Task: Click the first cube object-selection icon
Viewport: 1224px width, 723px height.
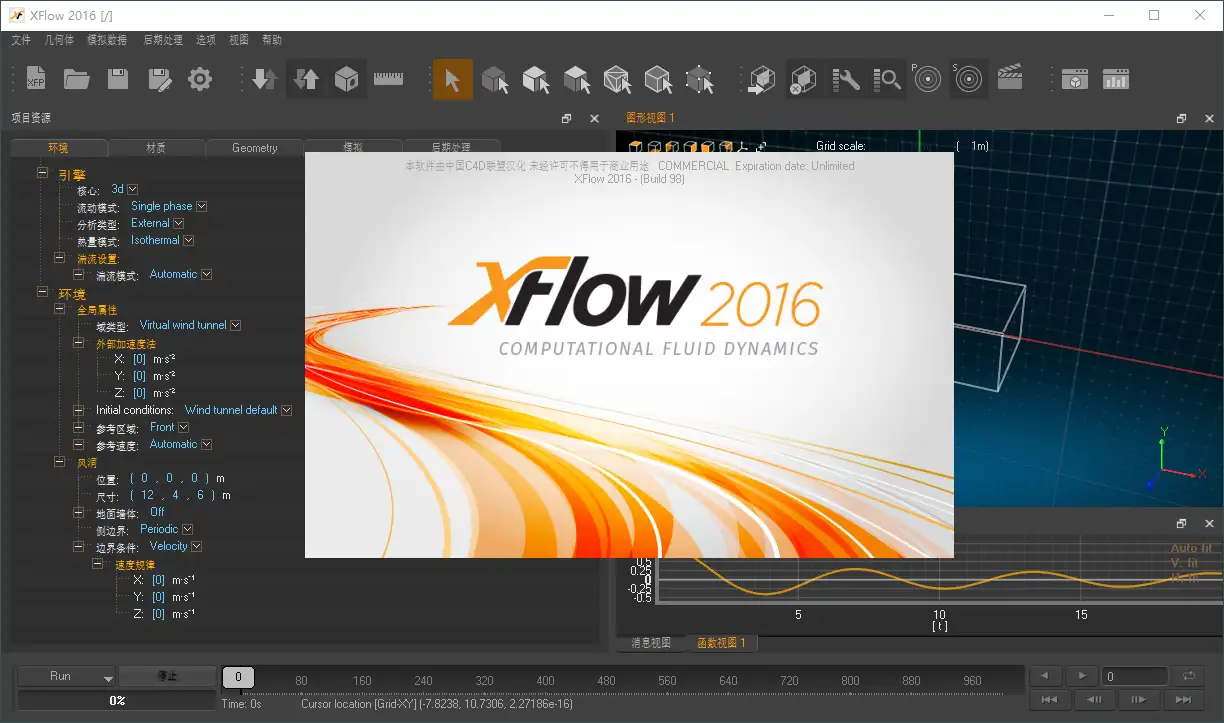Action: click(x=494, y=79)
